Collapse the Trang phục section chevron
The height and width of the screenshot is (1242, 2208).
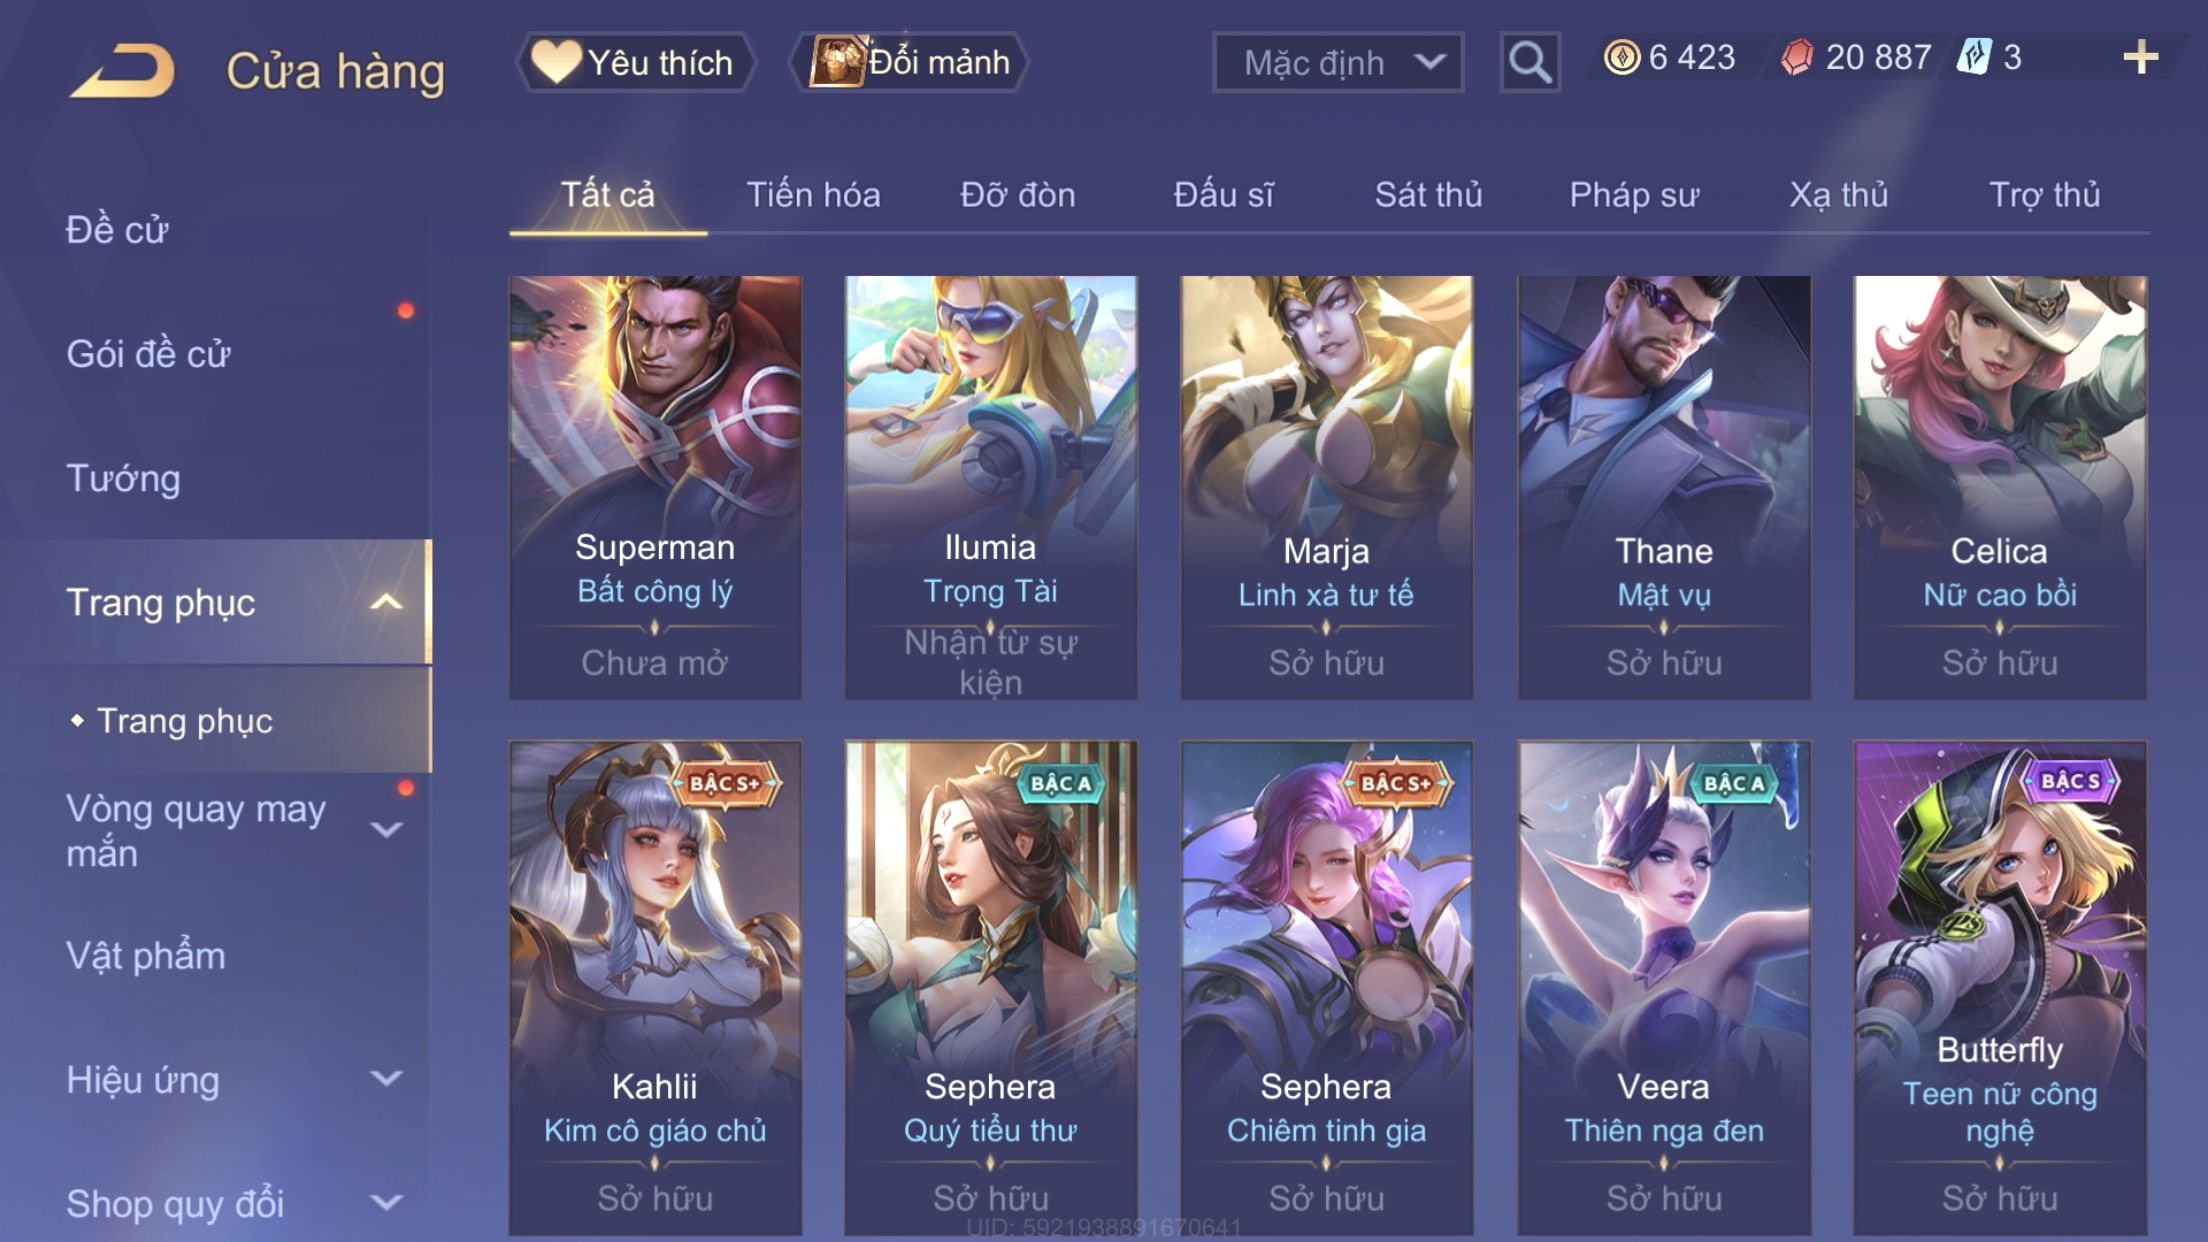(x=386, y=602)
